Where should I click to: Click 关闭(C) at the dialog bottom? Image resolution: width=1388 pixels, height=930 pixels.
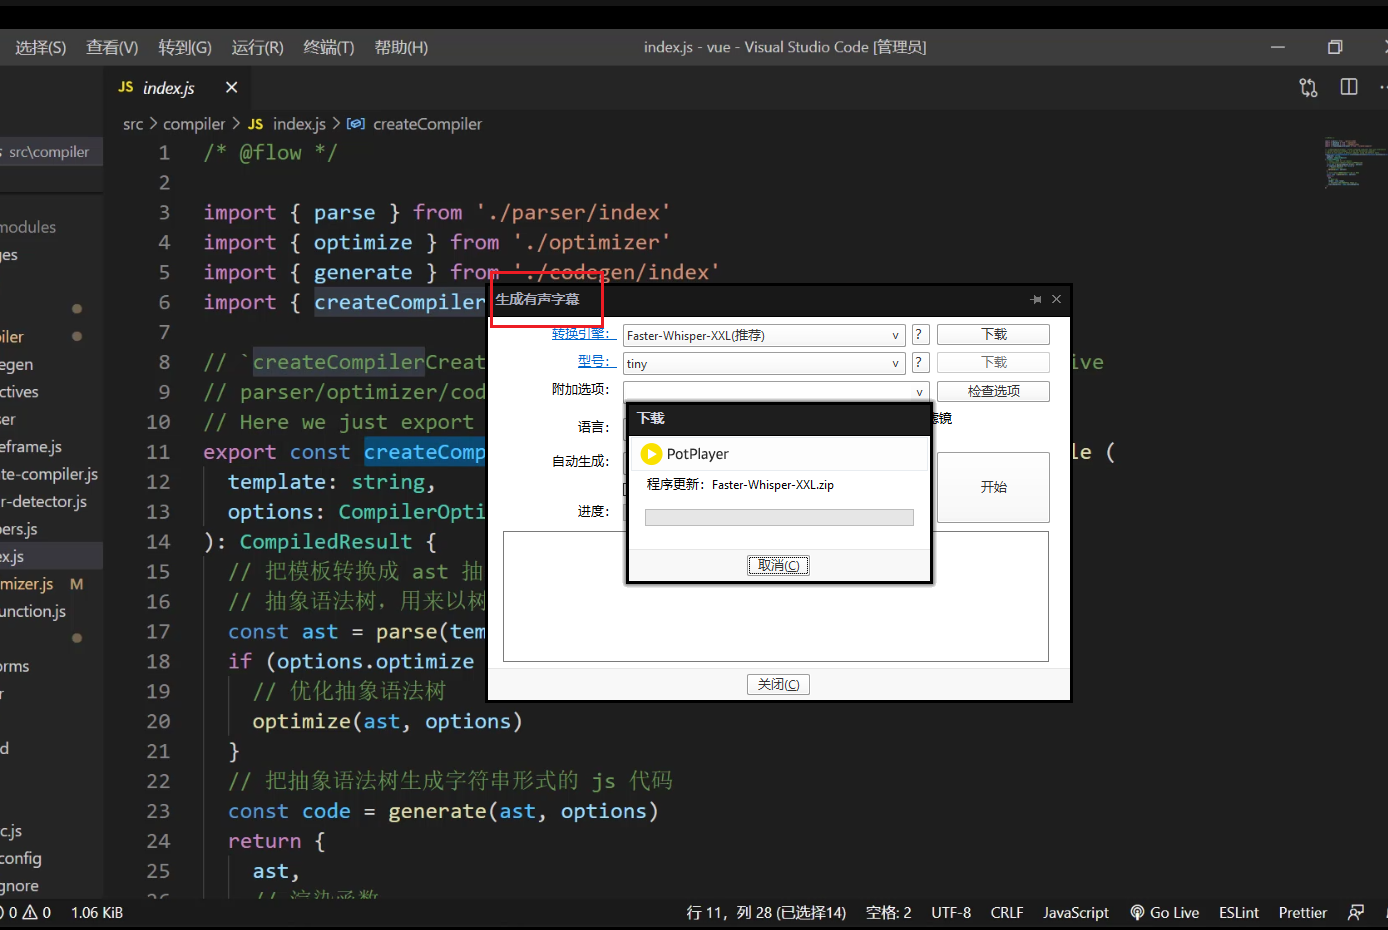point(778,684)
